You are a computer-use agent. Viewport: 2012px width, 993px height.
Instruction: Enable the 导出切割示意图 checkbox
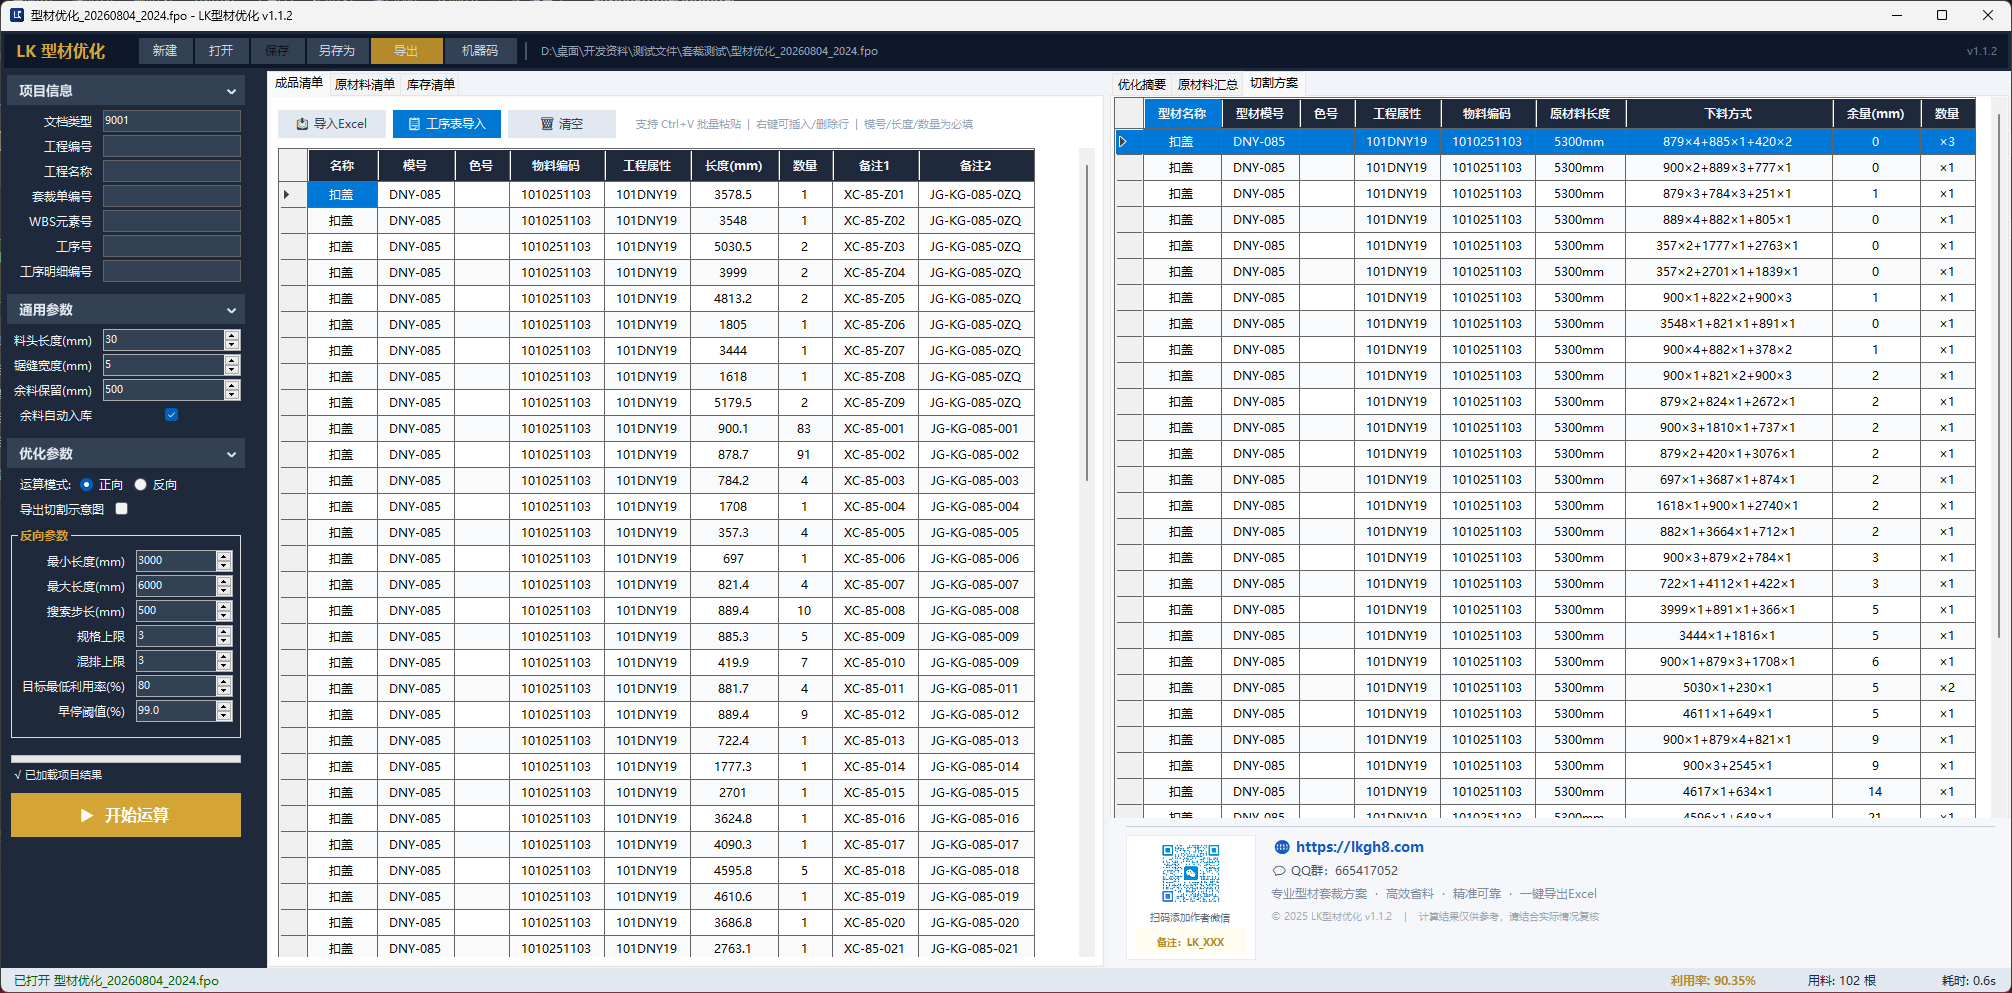[122, 509]
